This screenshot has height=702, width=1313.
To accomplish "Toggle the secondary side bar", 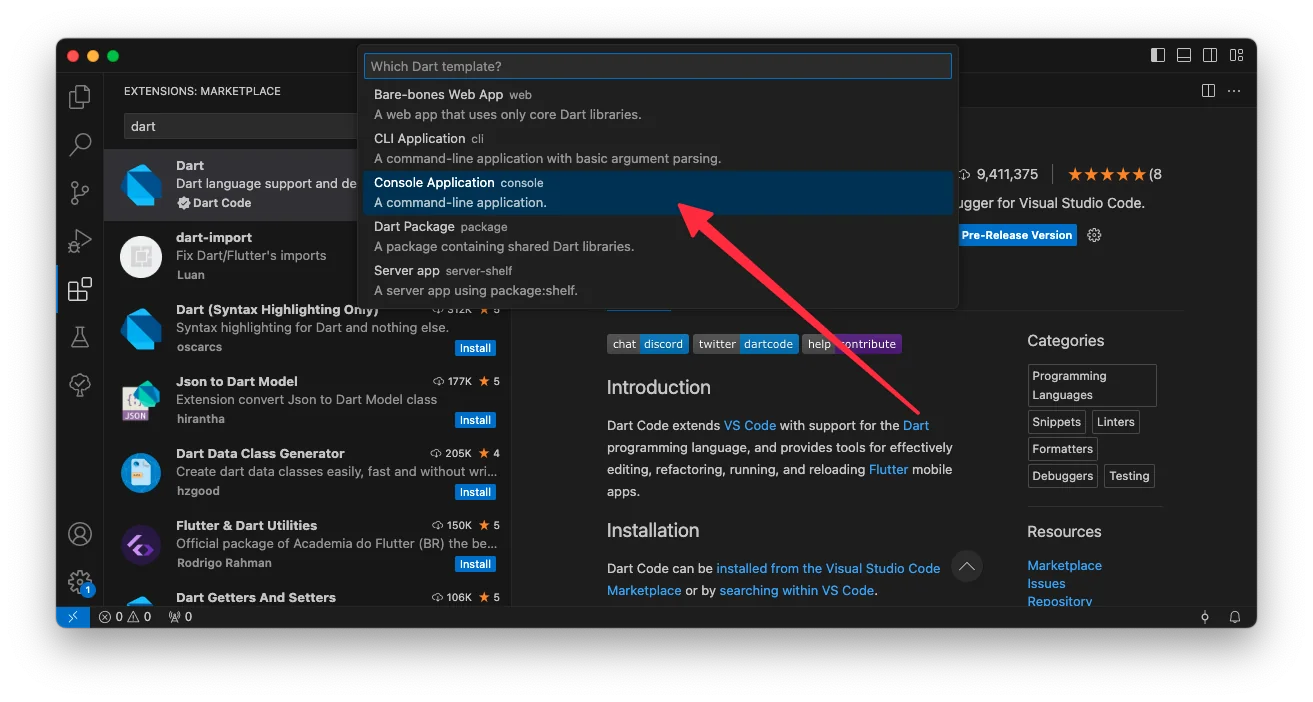I will click(1210, 55).
